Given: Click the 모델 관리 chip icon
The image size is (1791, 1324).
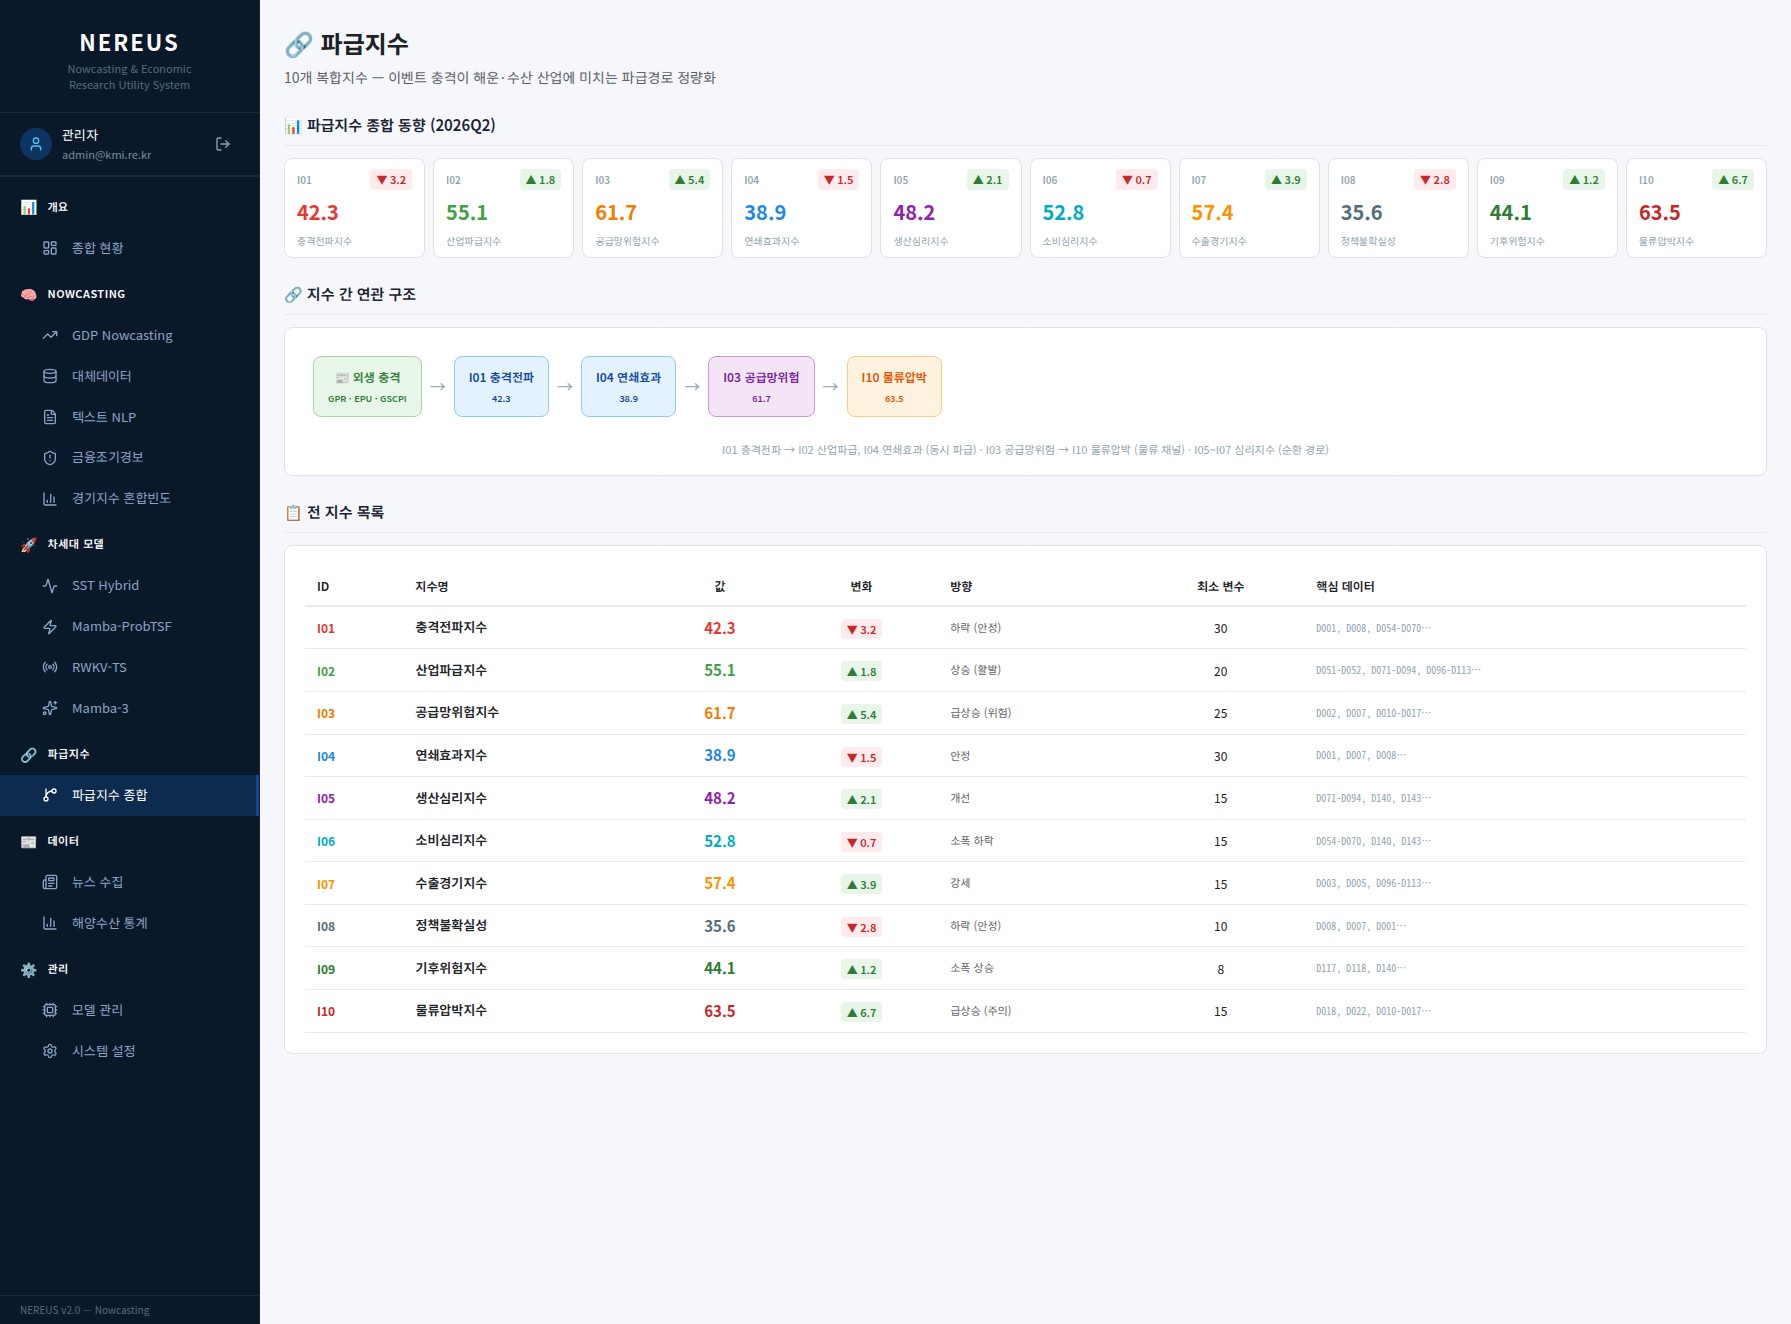Looking at the screenshot, I should (50, 1010).
